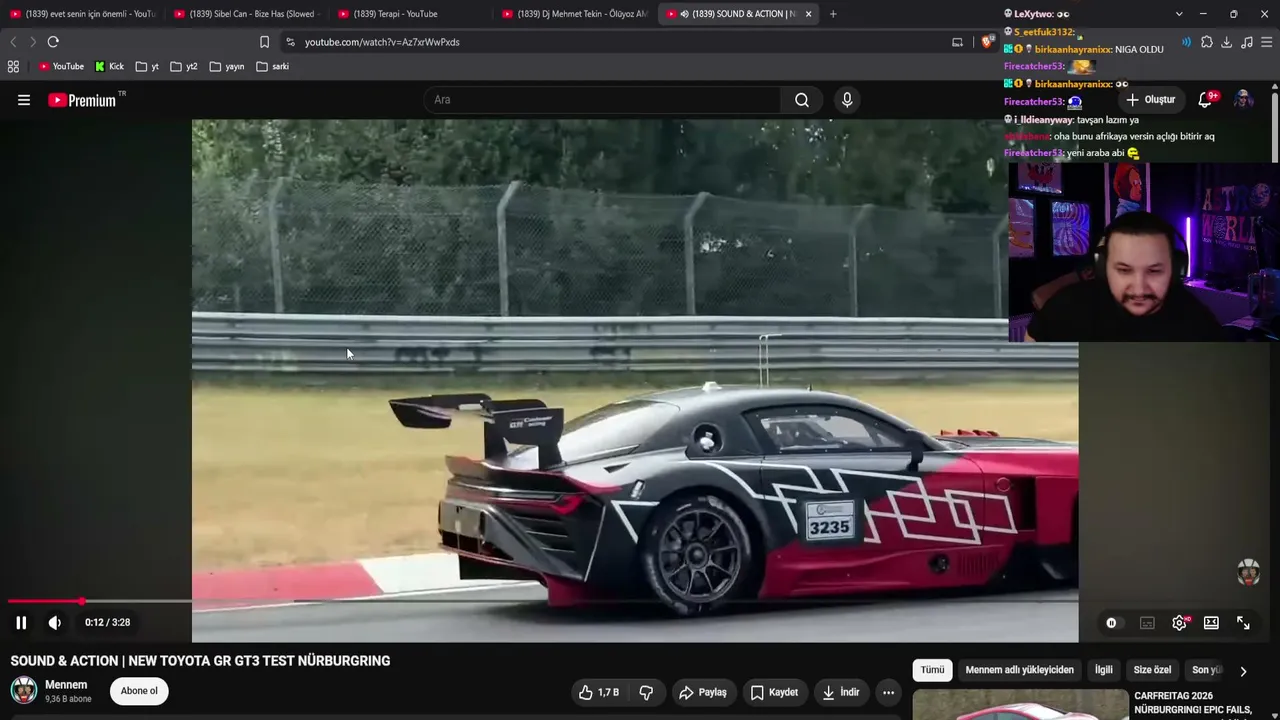Open more actions ellipsis under video
Viewport: 1280px width, 720px height.
[x=888, y=692]
